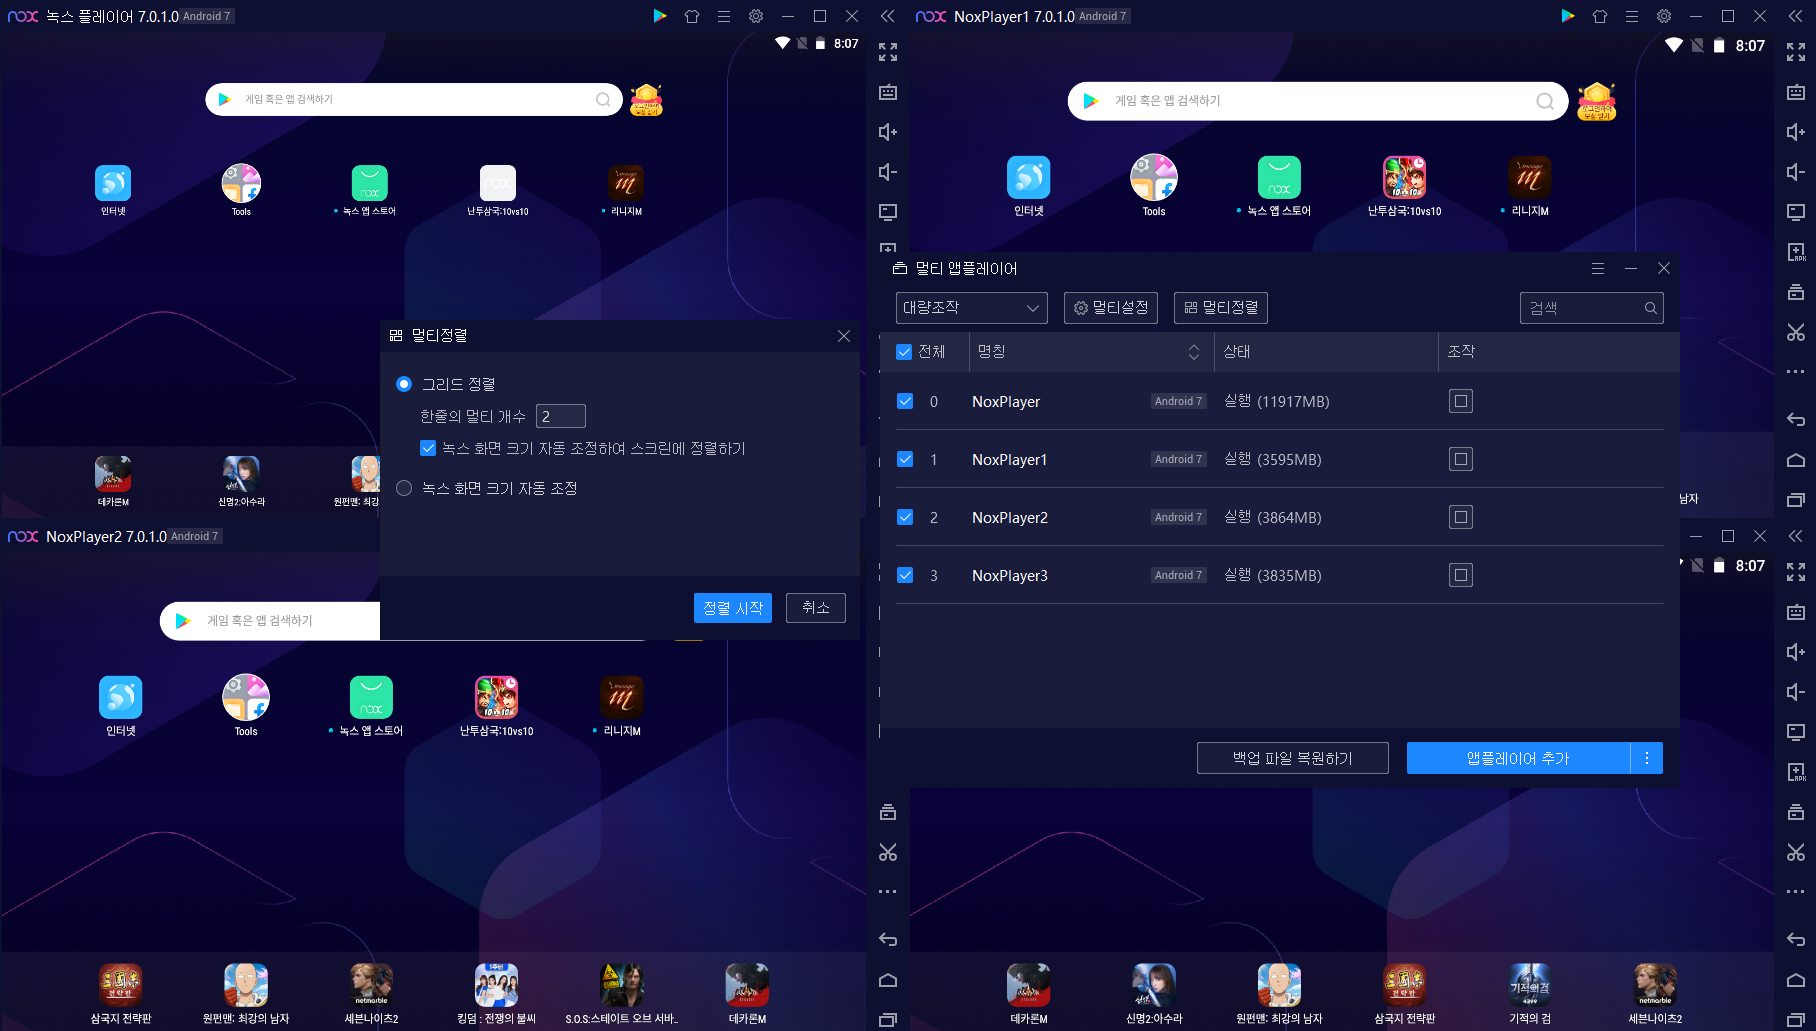Open settings gear in NoxPlayer1 title bar
Screen dimensions: 1816x1031
pyautogui.click(x=1664, y=16)
